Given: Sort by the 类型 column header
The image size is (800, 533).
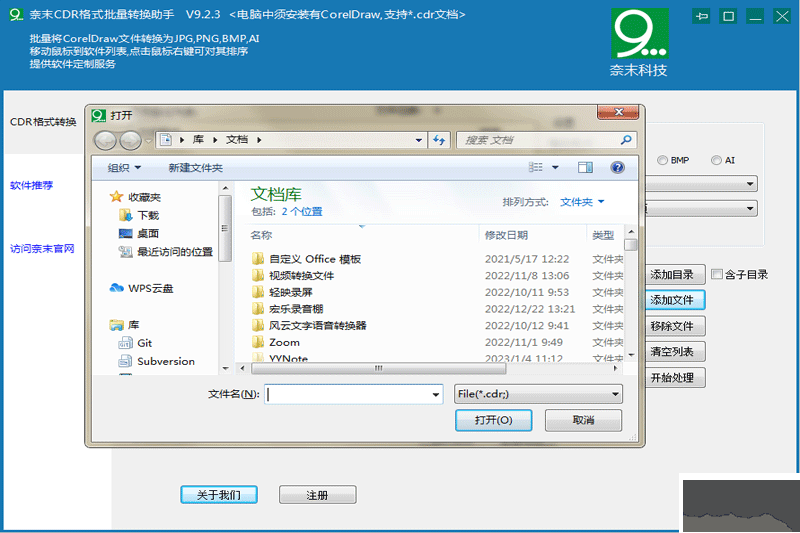Looking at the screenshot, I should click(603, 235).
